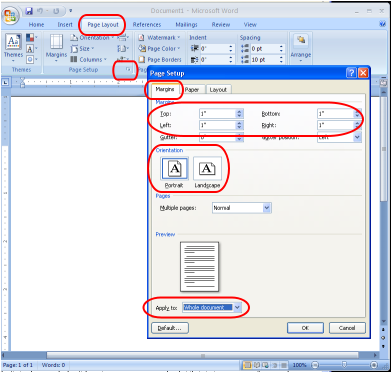392x373 pixels.
Task: Click the zoom slider handle
Action: [345, 365]
